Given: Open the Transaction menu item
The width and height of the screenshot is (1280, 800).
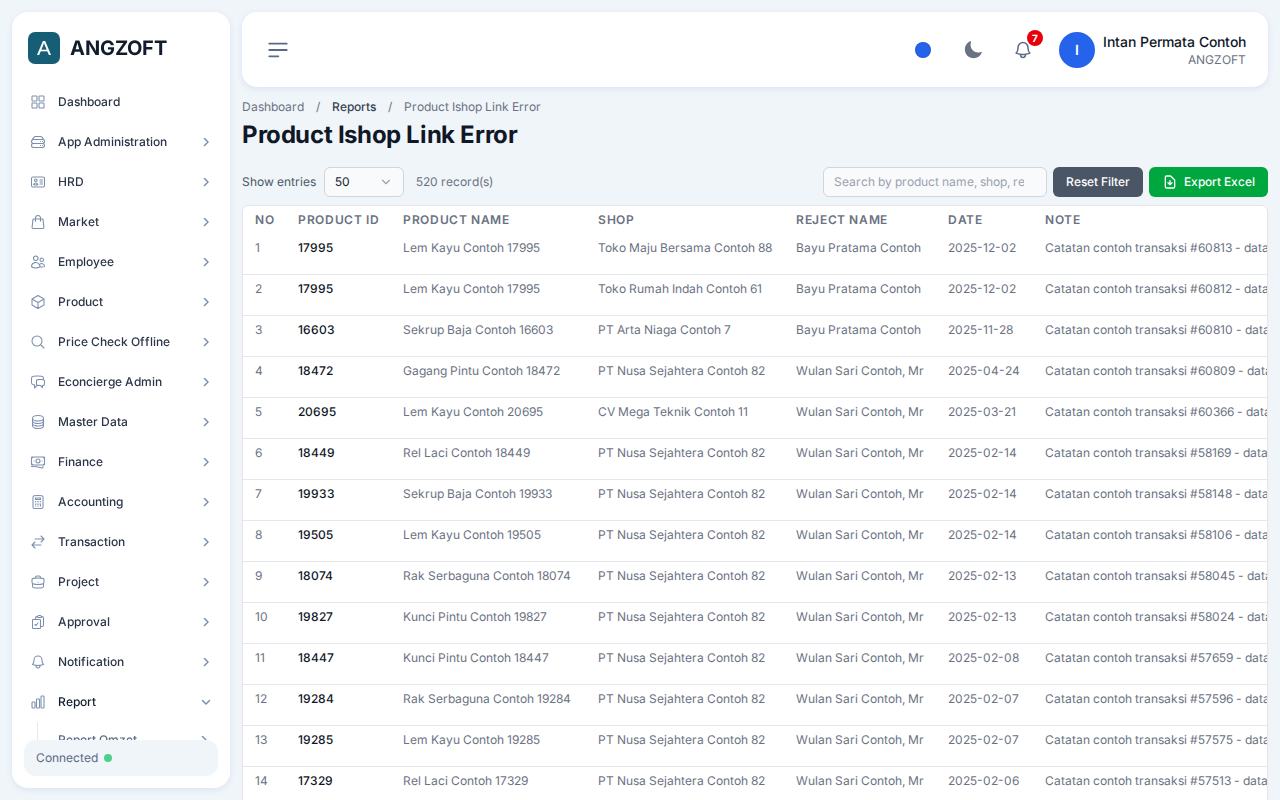Looking at the screenshot, I should click(x=121, y=542).
